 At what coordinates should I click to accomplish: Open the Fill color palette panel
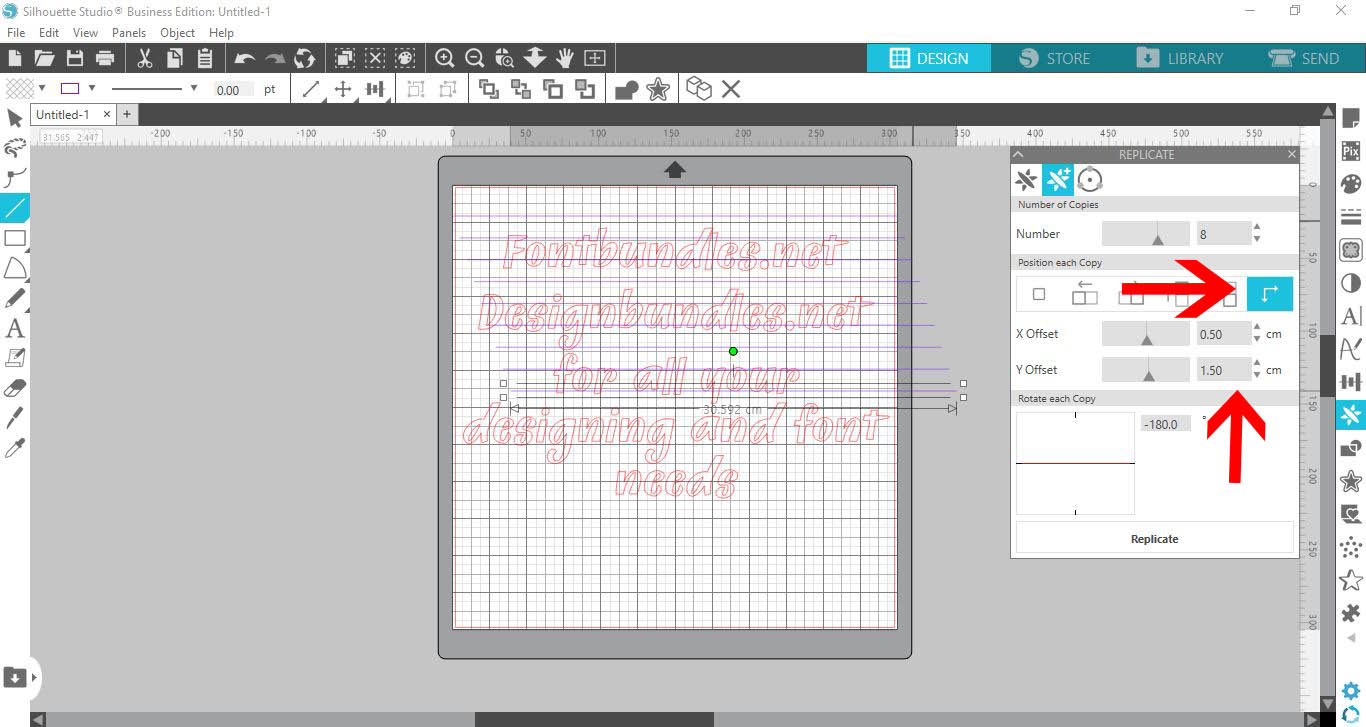(1351, 185)
